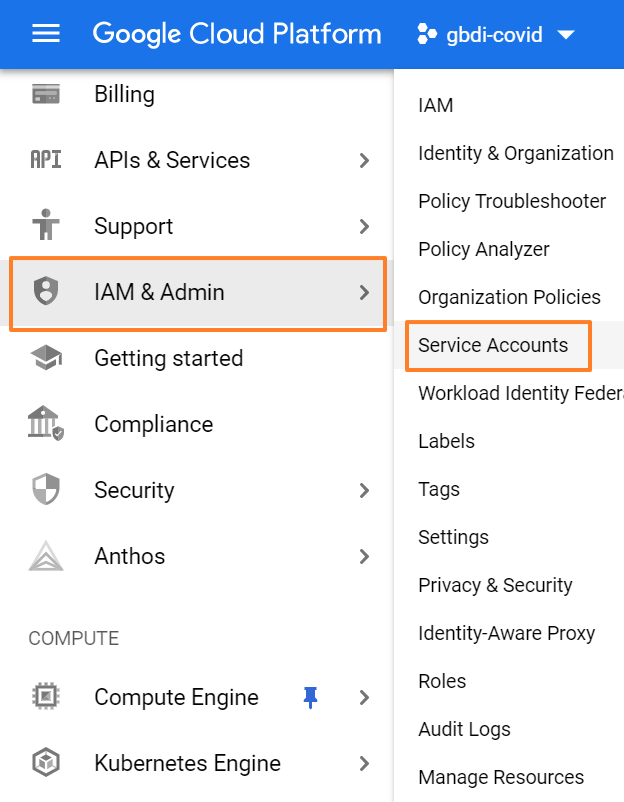Open the hamburger navigation menu

tap(46, 34)
